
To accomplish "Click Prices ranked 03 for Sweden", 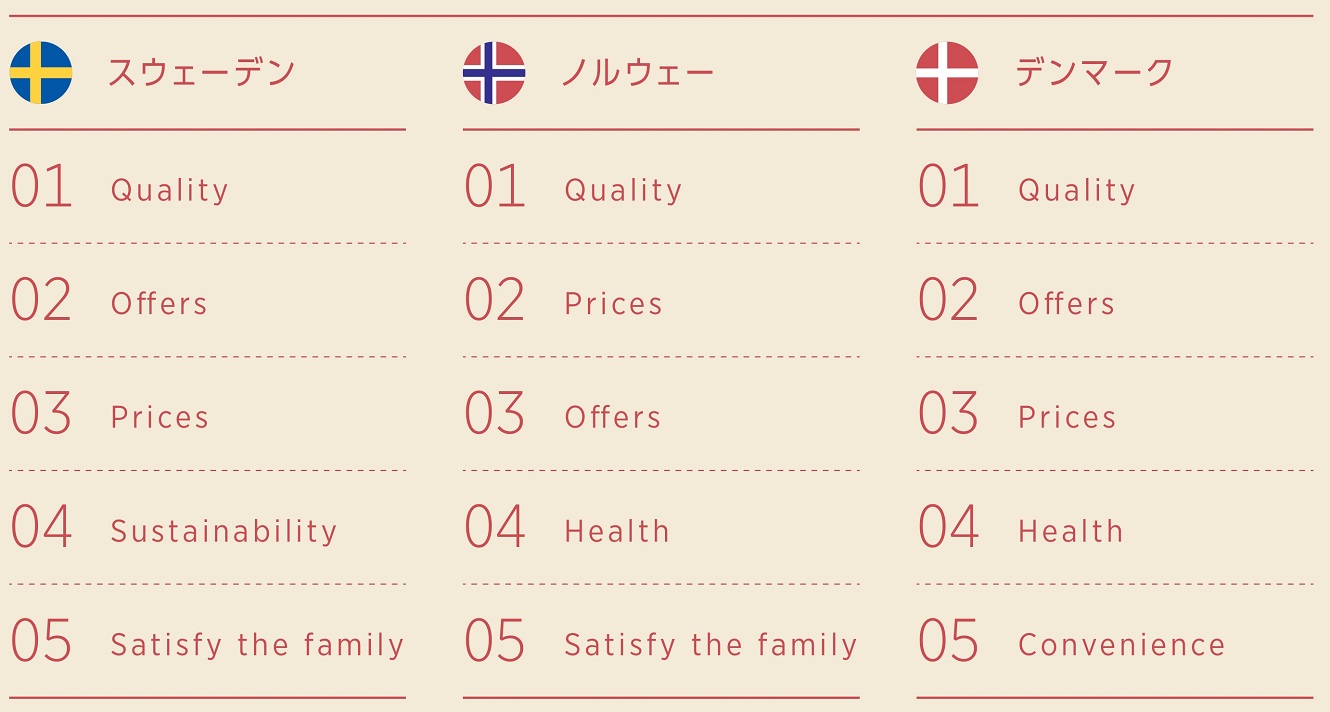I will point(160,417).
